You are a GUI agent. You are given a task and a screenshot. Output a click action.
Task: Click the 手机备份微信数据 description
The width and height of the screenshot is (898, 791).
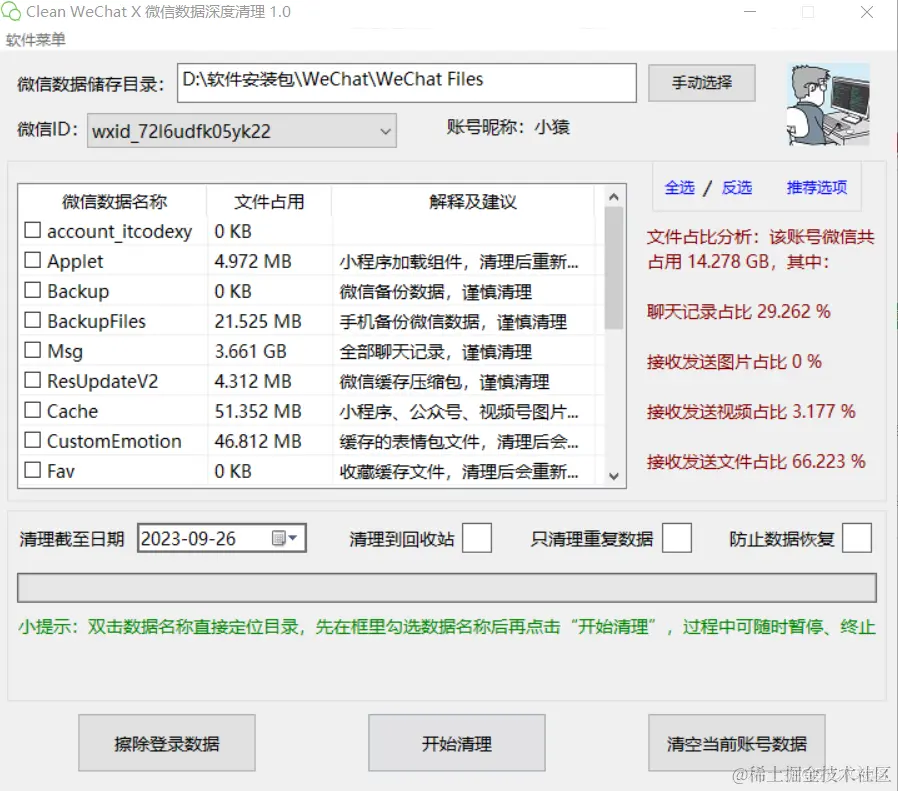coord(453,321)
